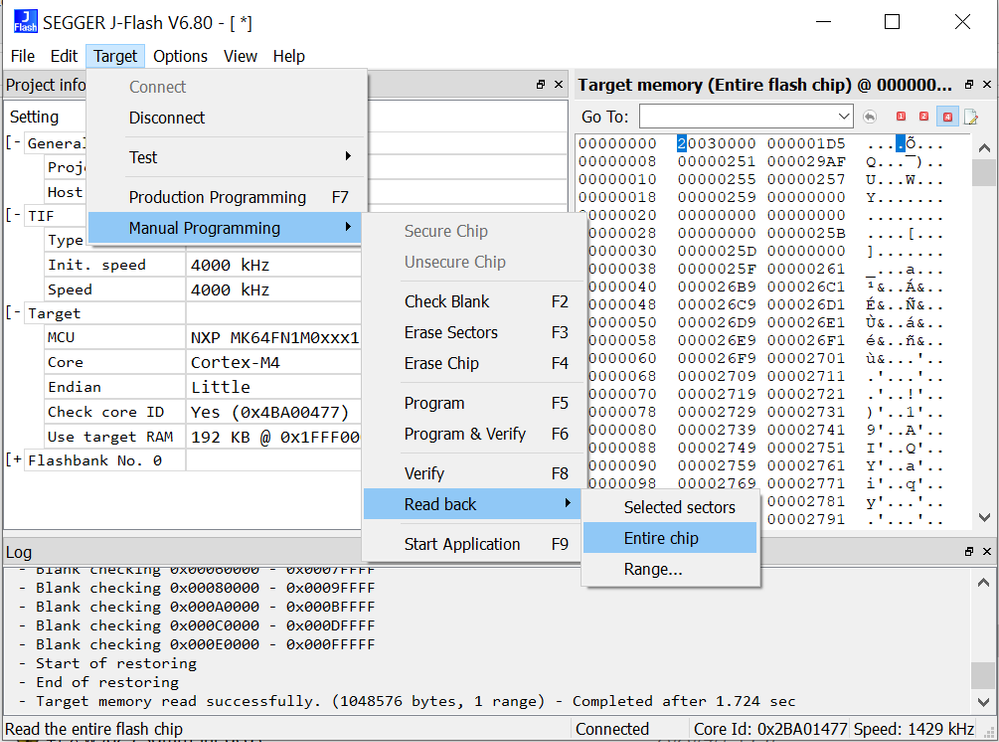Undock the Target memory panel

(x=969, y=84)
